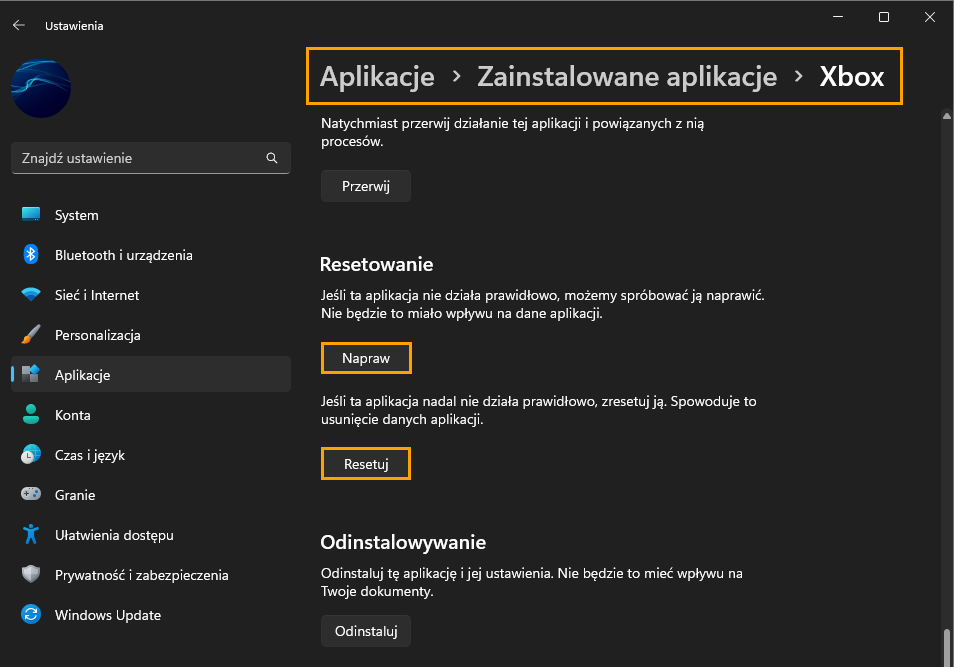954x667 pixels.
Task: Click the paintbrush Personalizacja icon
Action: coord(31,334)
